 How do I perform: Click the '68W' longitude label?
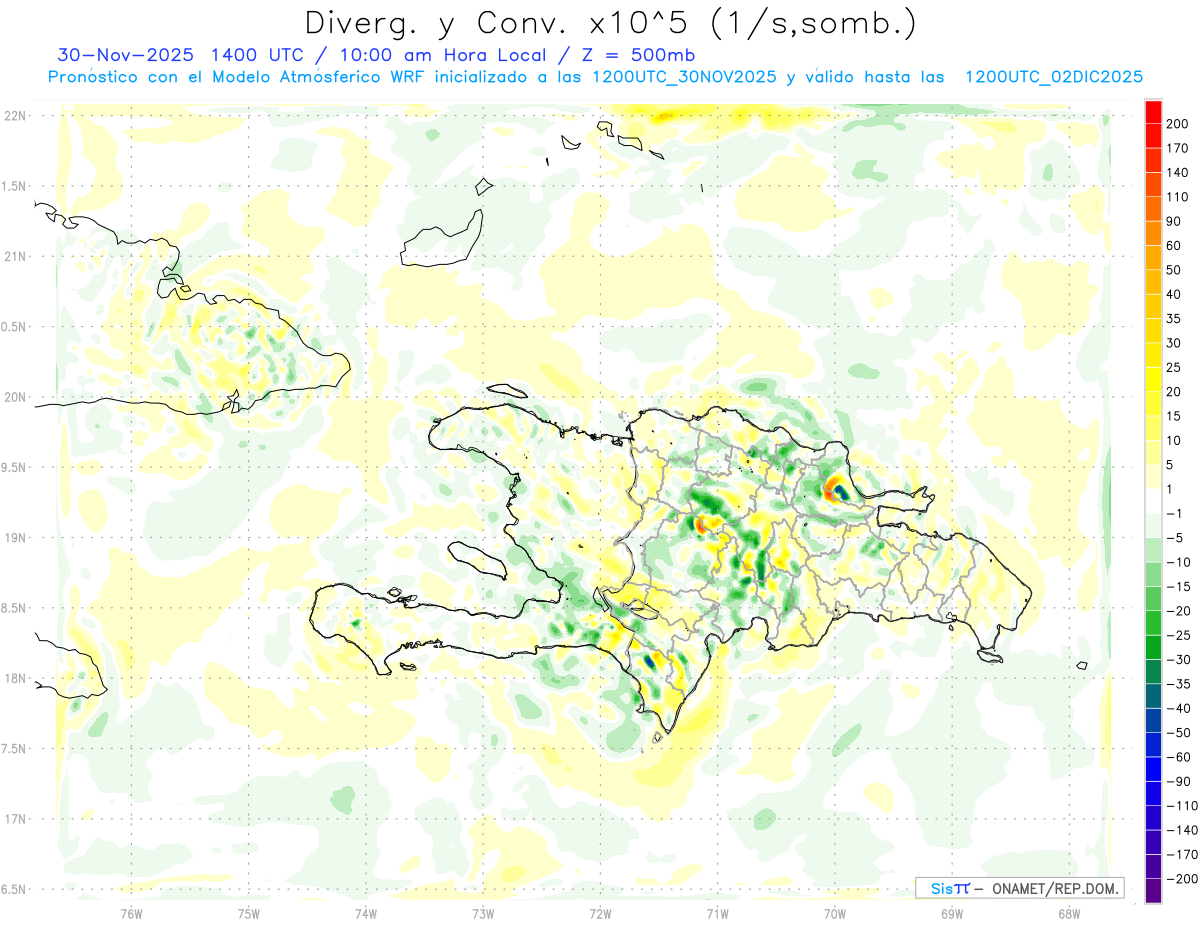(x=1069, y=913)
